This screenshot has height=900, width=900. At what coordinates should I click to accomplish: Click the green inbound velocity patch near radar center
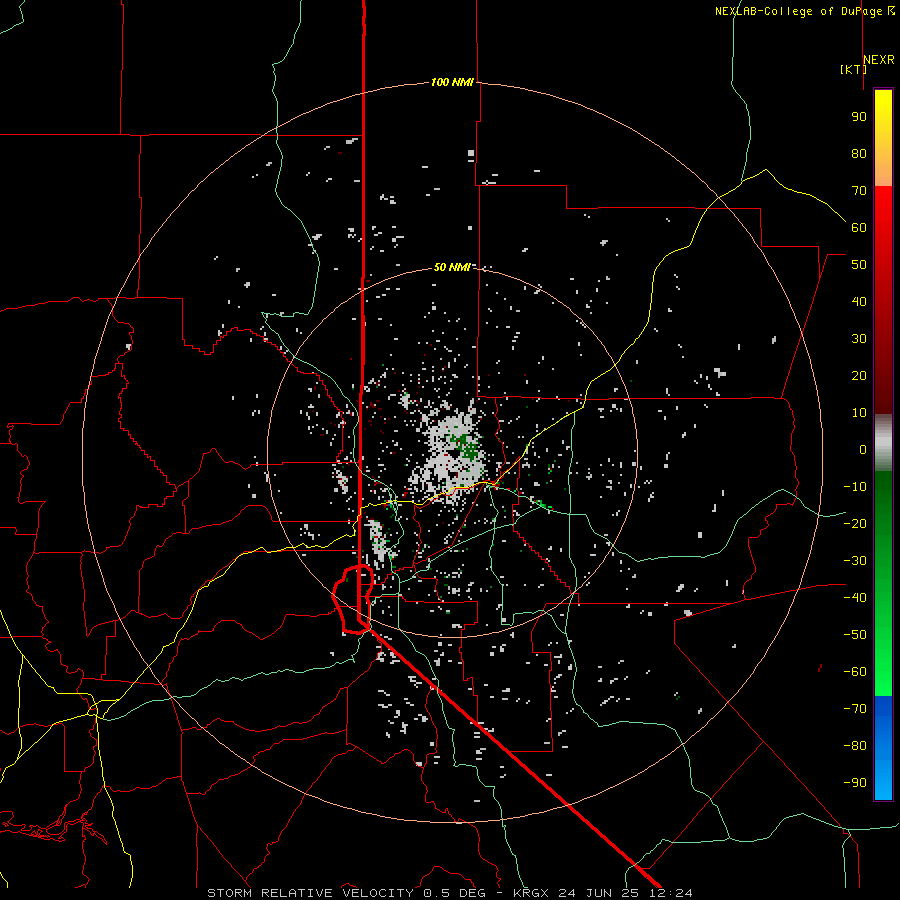[x=466, y=446]
